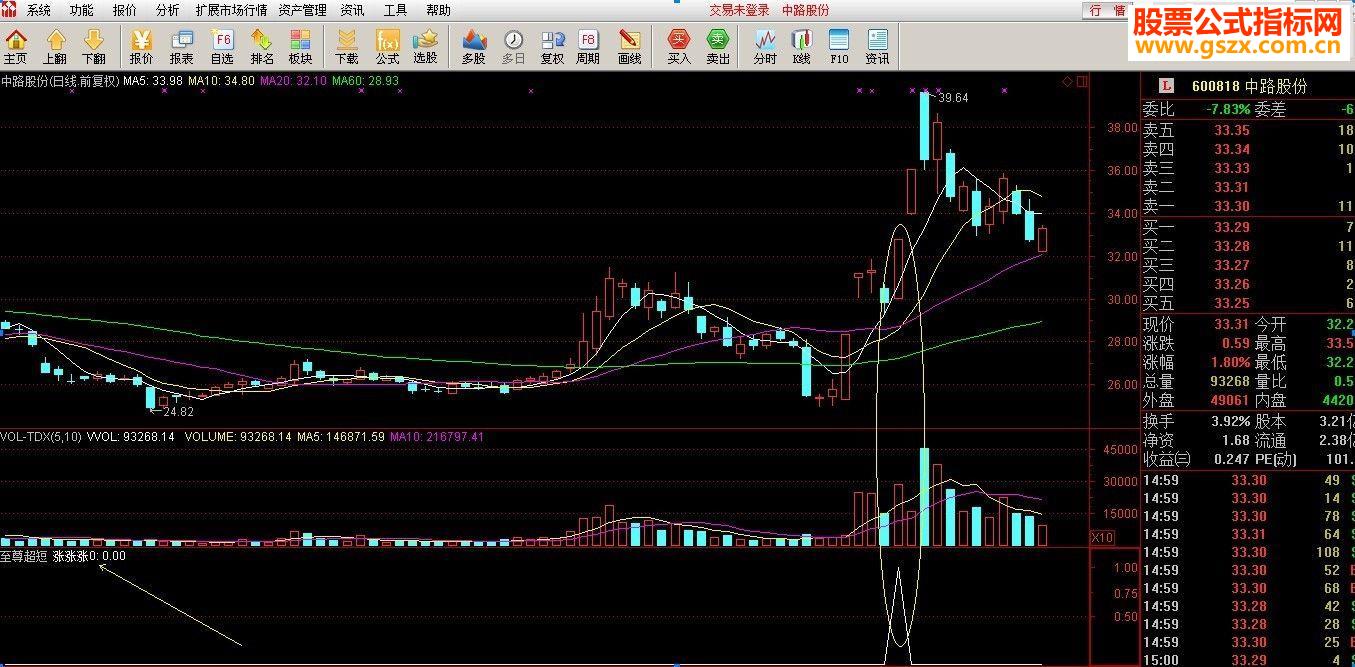The image size is (1355, 667).
Task: Click the 复权 price adjustment icon
Action: (x=552, y=46)
